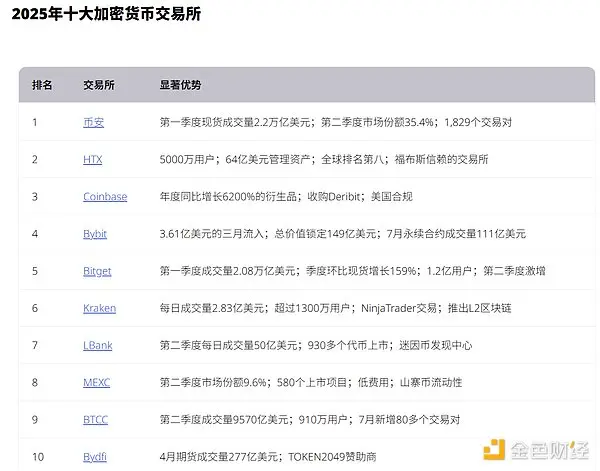Select the 币安 advantages text mentioning 1,829个交易对
The width and height of the screenshot is (600, 471).
(336, 122)
